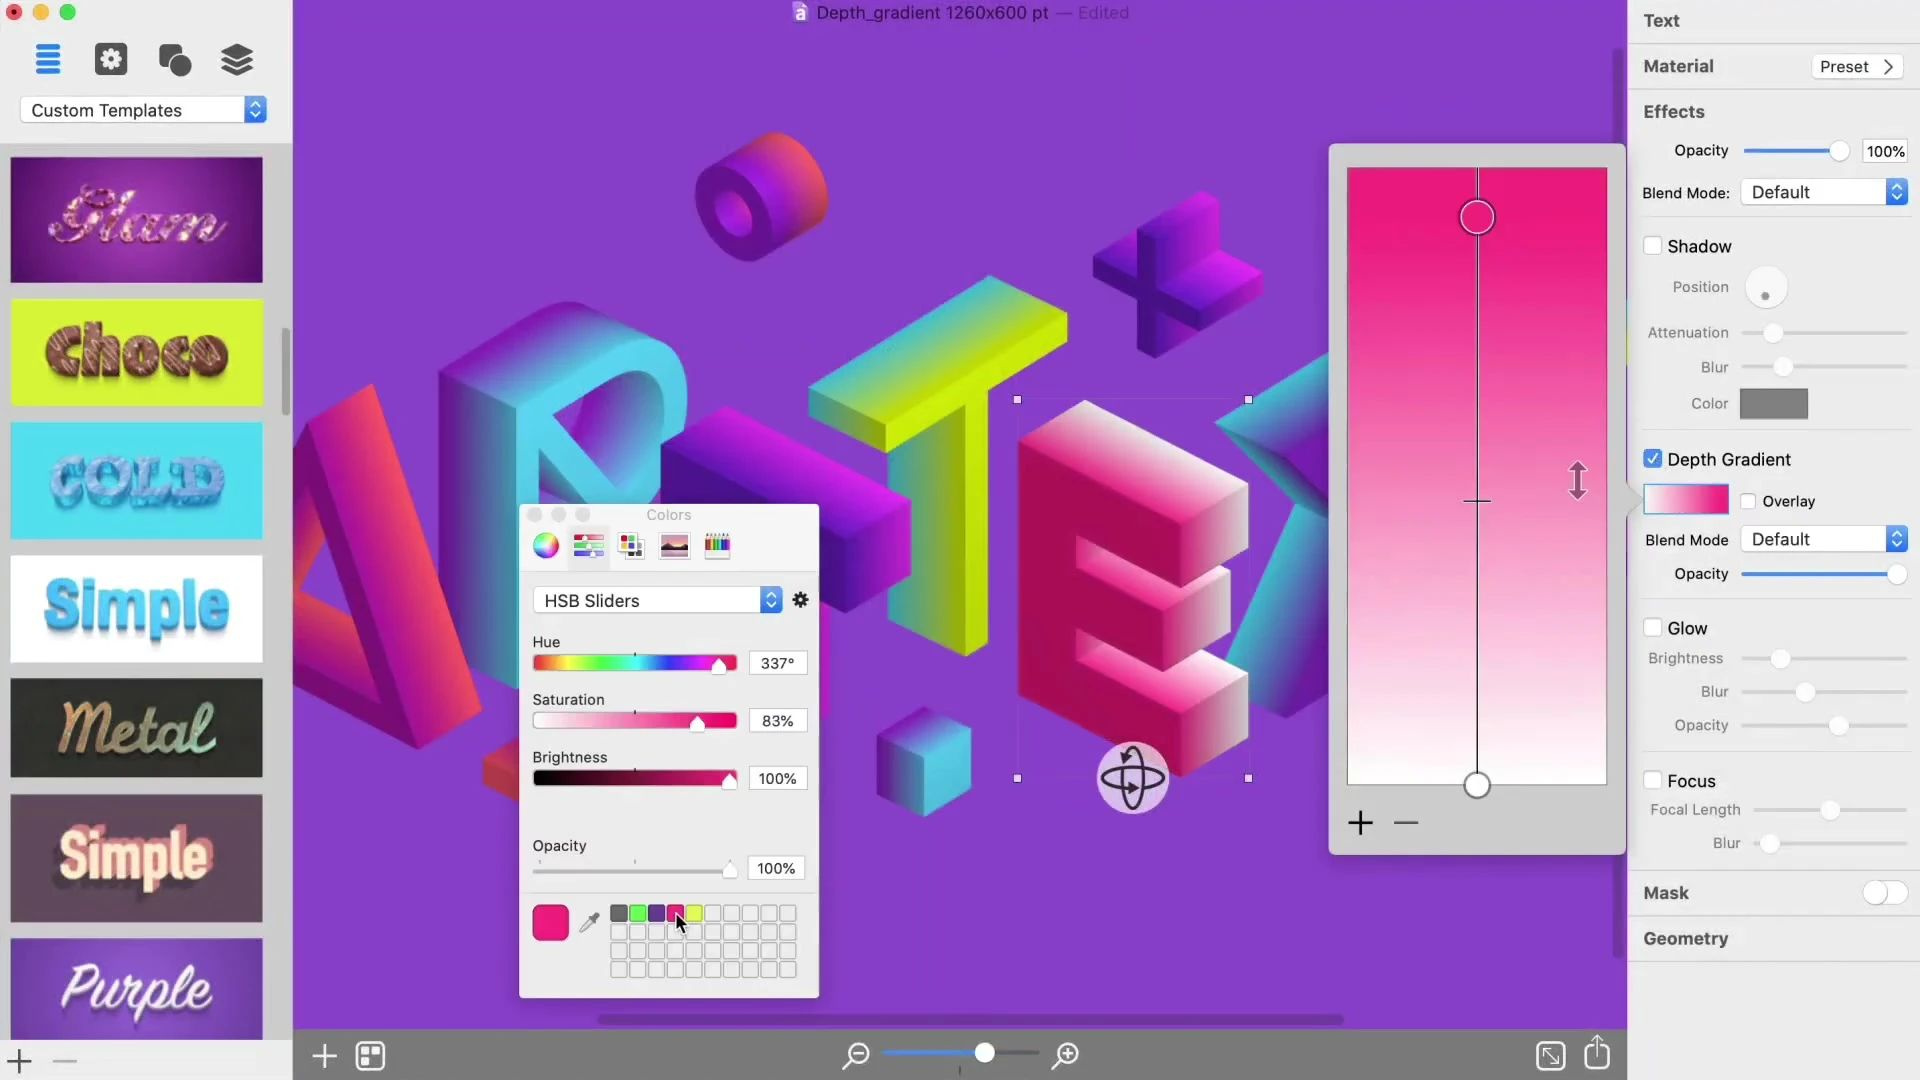Viewport: 1920px width, 1080px height.
Task: Click the layers panel icon in toolbar
Action: tap(237, 58)
